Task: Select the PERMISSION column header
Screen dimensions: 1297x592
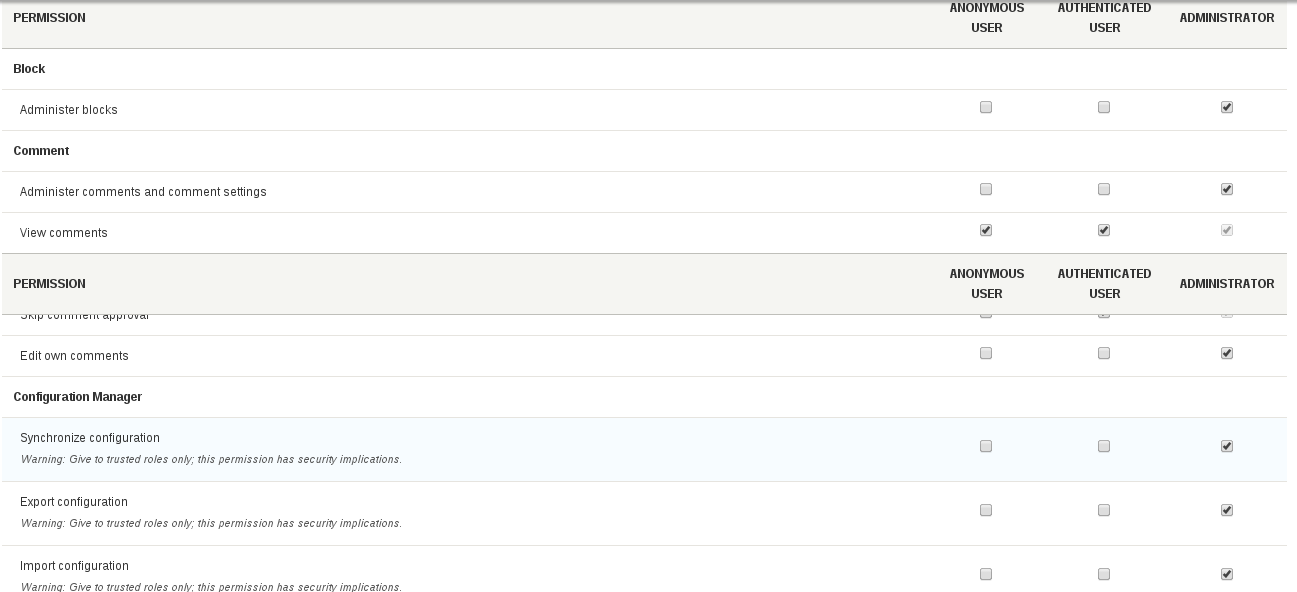Action: click(49, 17)
